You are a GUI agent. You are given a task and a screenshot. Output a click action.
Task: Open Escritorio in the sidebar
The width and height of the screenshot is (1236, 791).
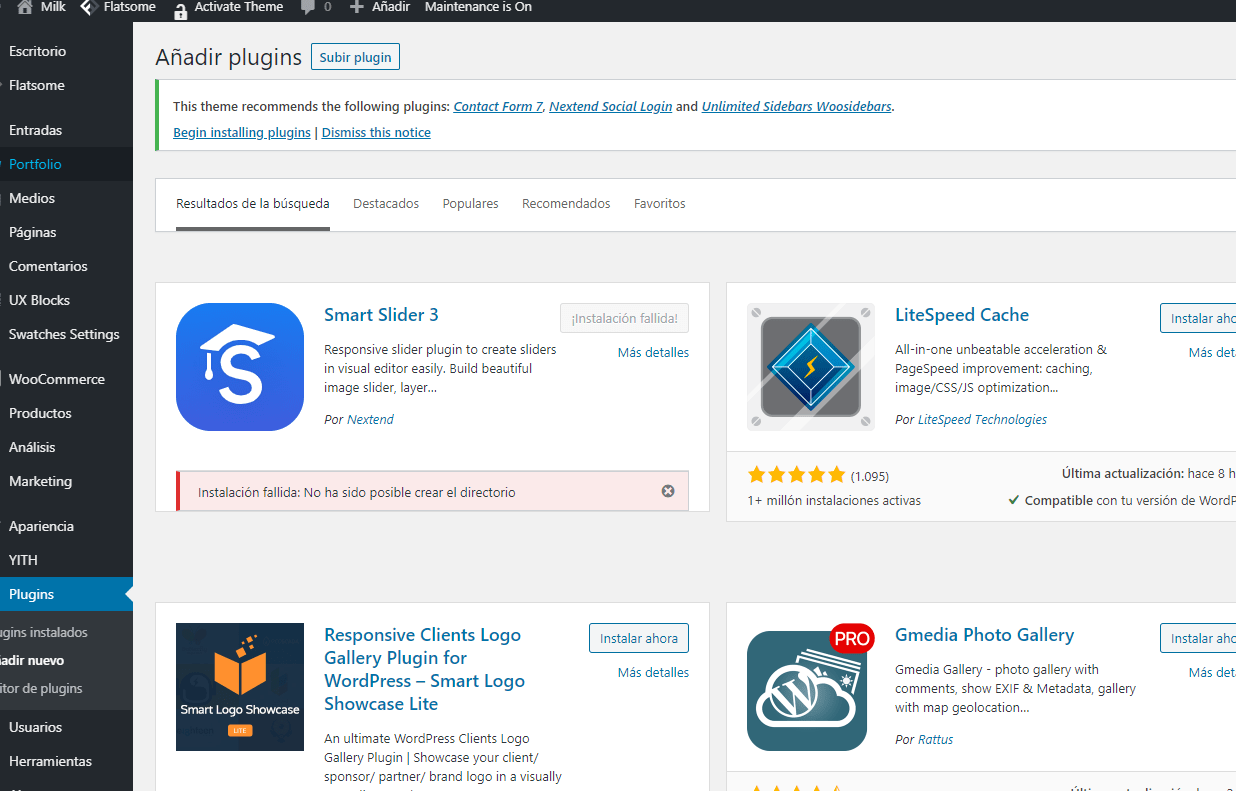[x=37, y=51]
